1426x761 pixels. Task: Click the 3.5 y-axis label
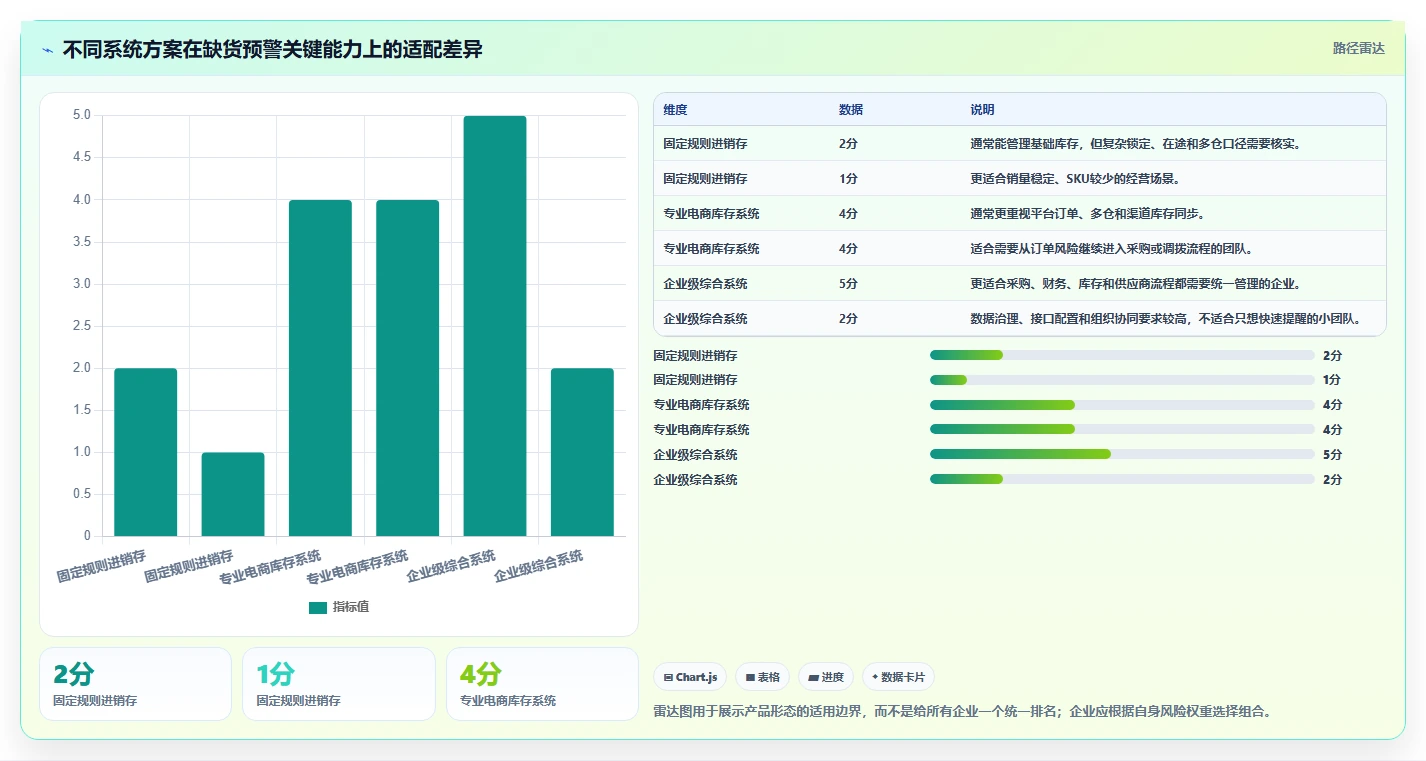coord(82,242)
